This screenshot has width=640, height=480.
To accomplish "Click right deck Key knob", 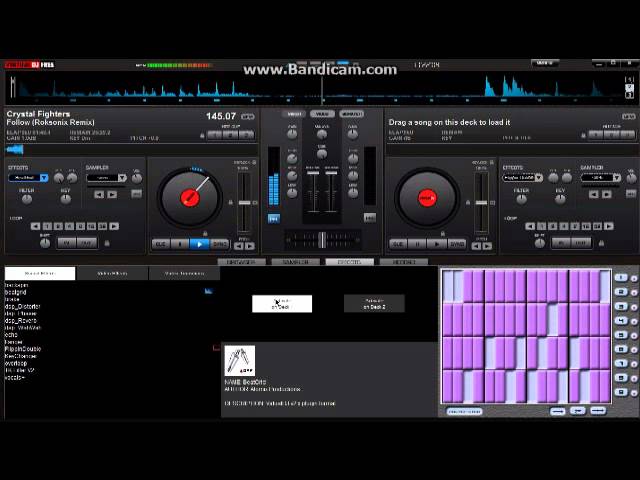I will 560,199.
